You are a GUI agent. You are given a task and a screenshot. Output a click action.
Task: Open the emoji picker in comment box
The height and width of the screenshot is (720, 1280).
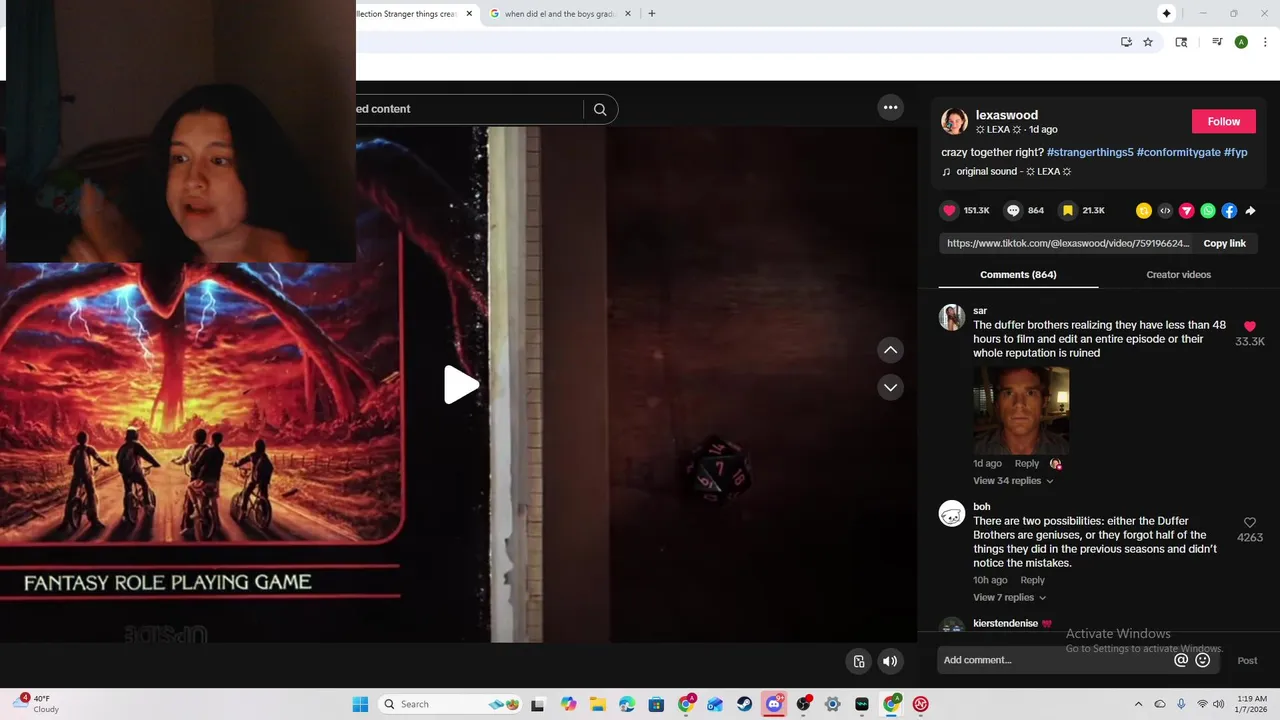(x=1203, y=660)
